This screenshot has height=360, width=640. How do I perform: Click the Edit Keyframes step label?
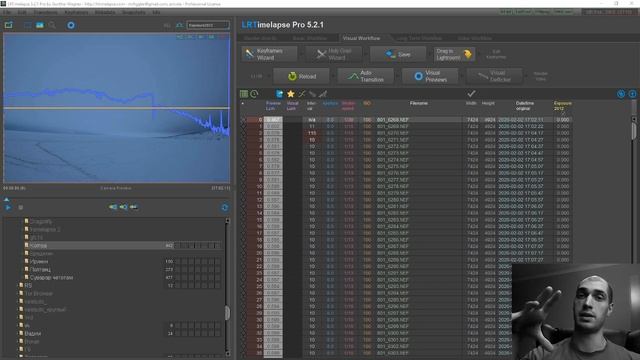tap(496, 54)
